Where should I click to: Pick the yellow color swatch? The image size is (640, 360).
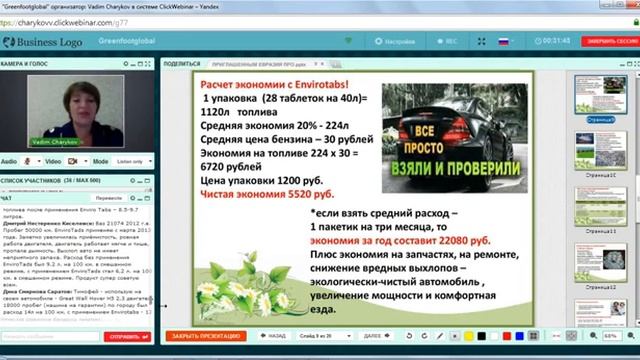click(x=469, y=336)
